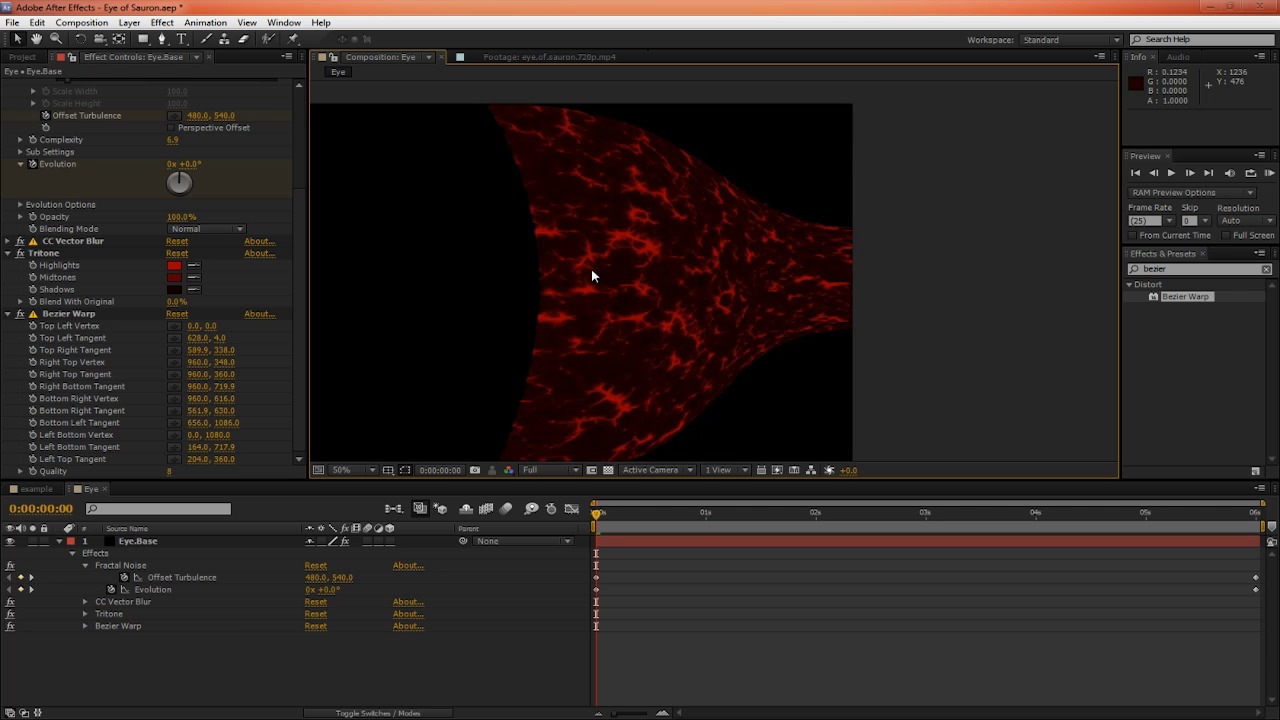Select the Horizontal Type tool
The height and width of the screenshot is (720, 1280).
click(181, 39)
